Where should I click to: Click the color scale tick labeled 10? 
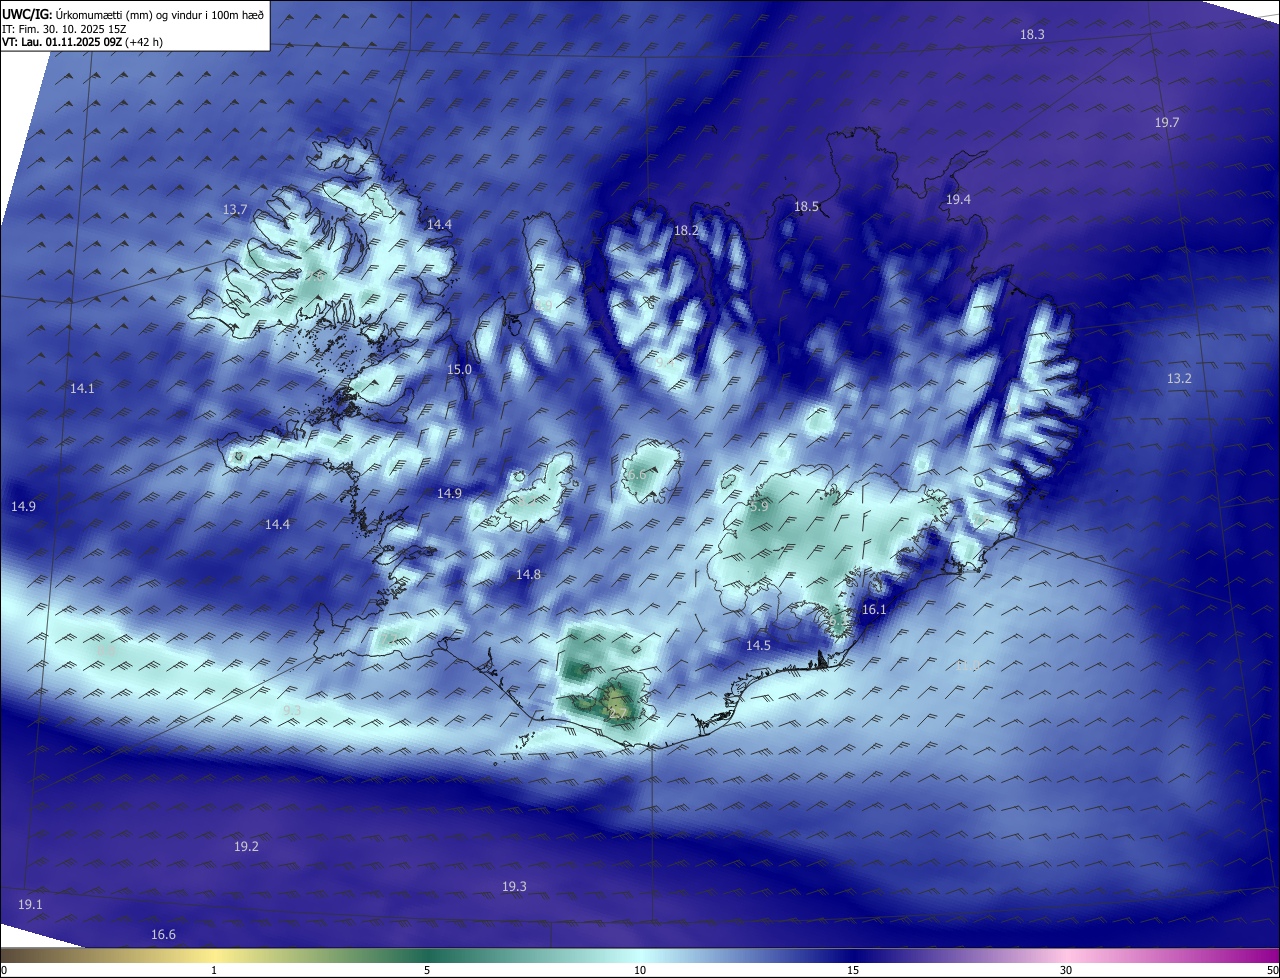click(x=640, y=970)
